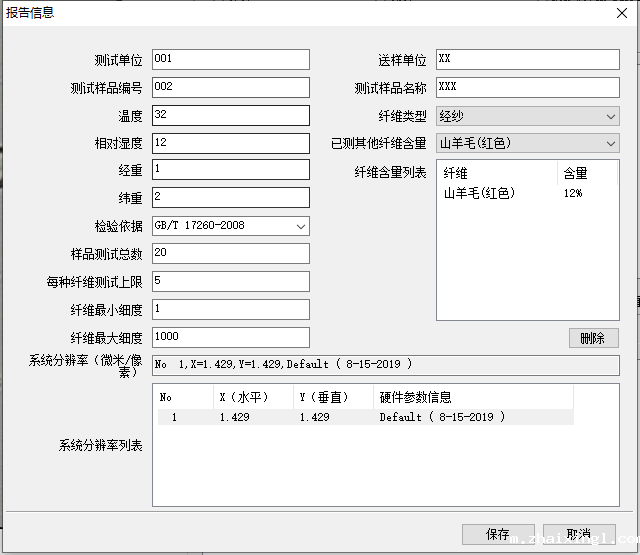Close the 报告信息 dialog window
This screenshot has height=555, width=640.
pos(620,13)
